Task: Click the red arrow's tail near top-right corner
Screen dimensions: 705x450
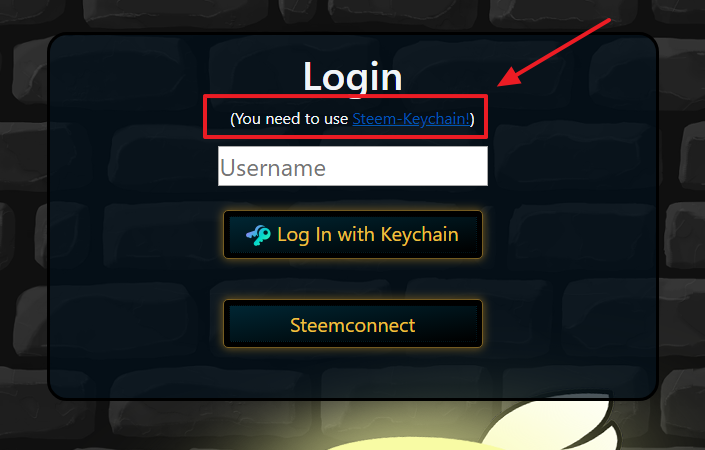Action: [x=605, y=22]
